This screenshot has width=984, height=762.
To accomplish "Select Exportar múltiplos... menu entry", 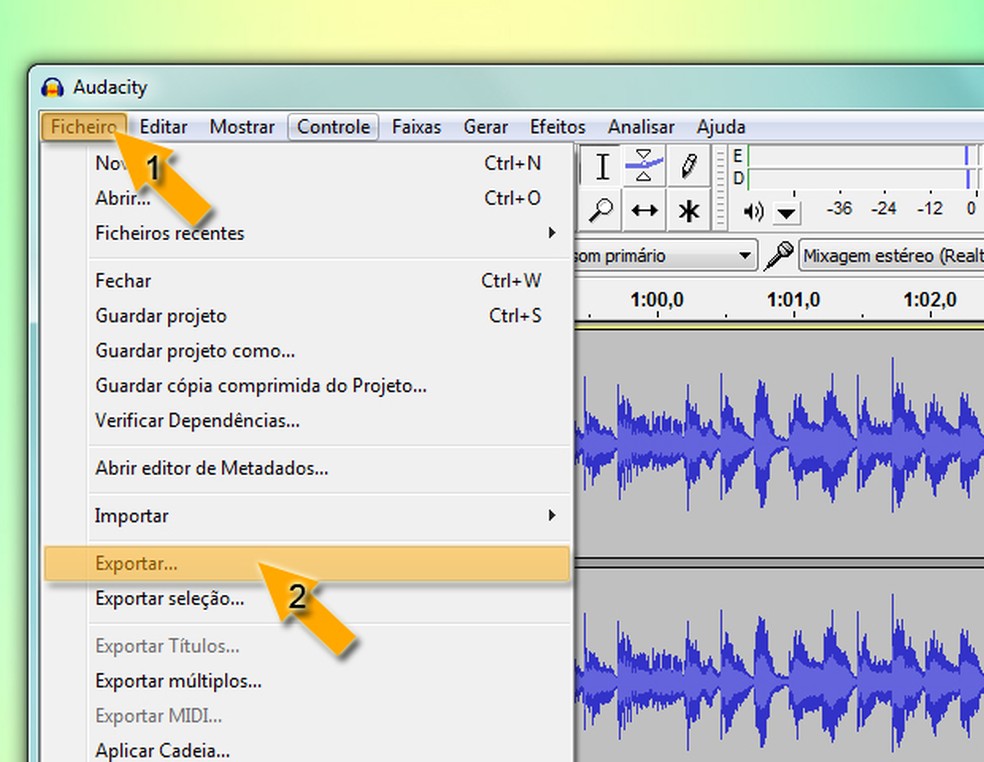I will [178, 681].
